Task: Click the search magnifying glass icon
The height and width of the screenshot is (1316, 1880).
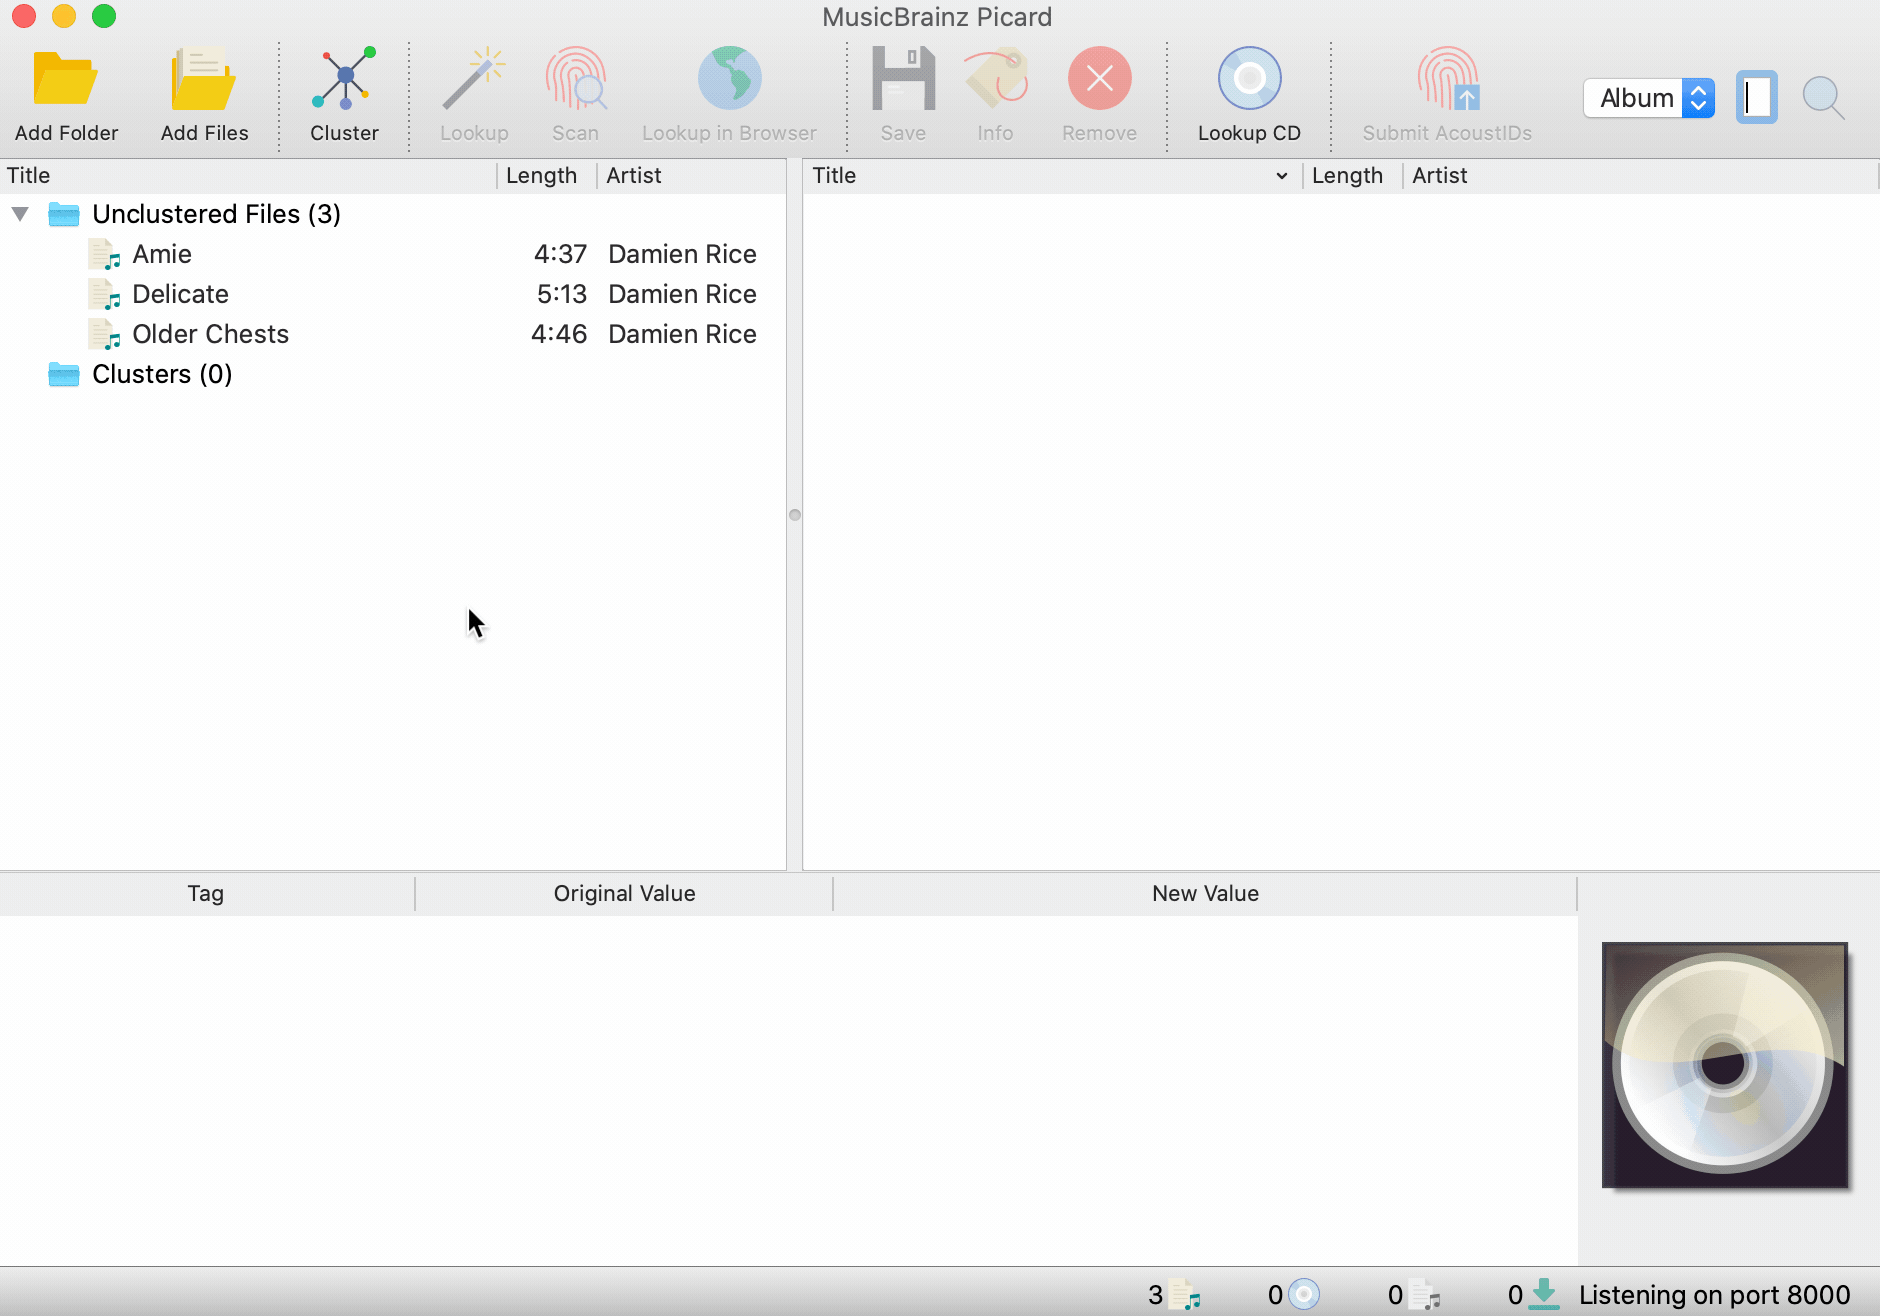Action: [x=1823, y=98]
